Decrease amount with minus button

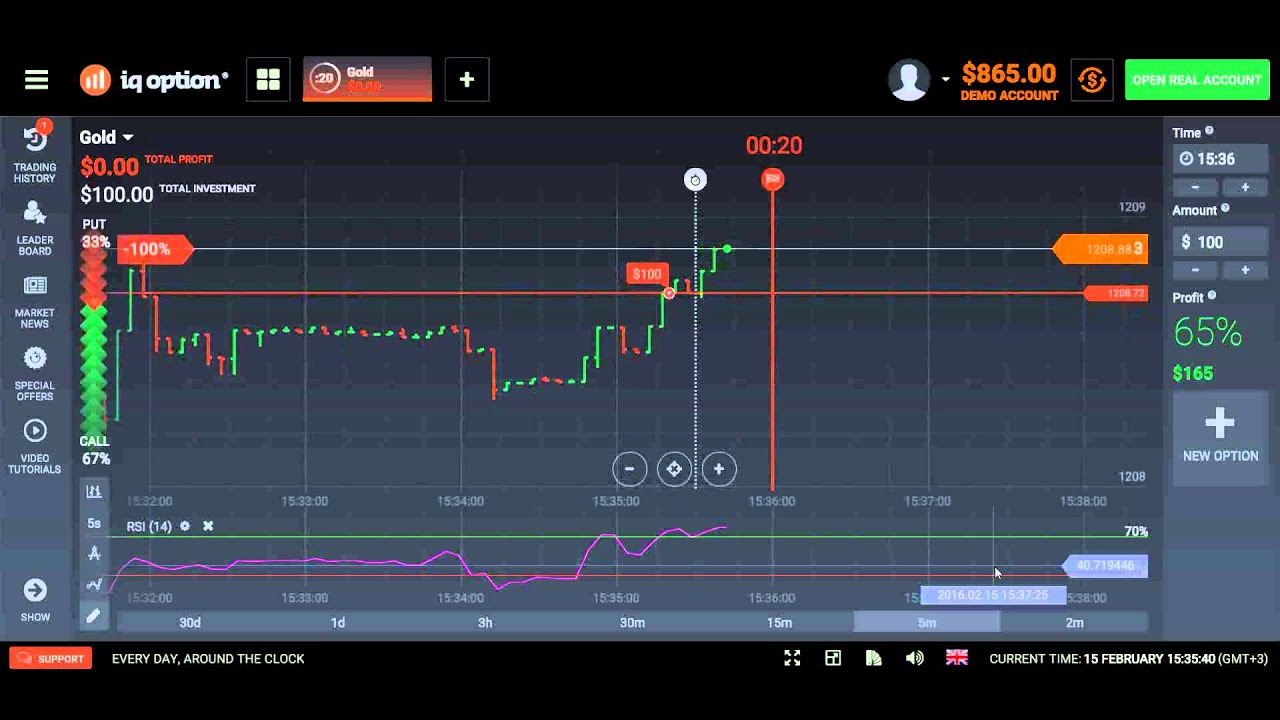[x=1196, y=270]
